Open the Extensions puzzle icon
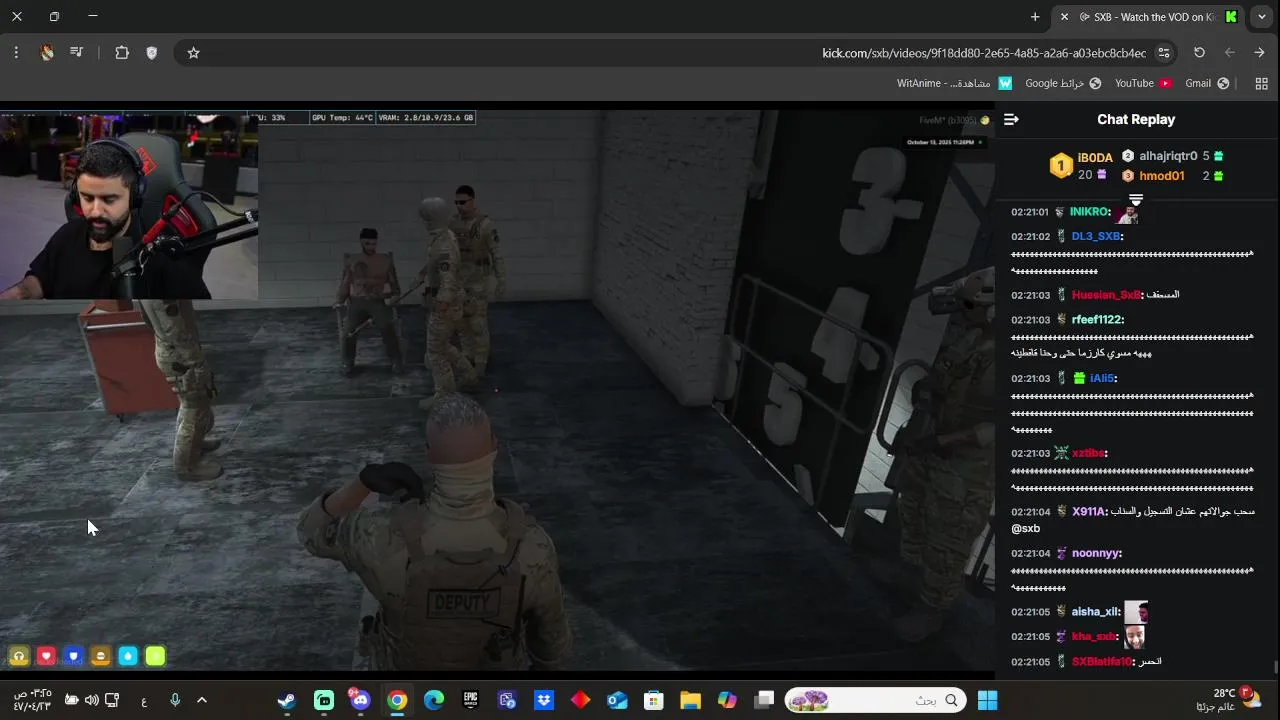 [122, 53]
